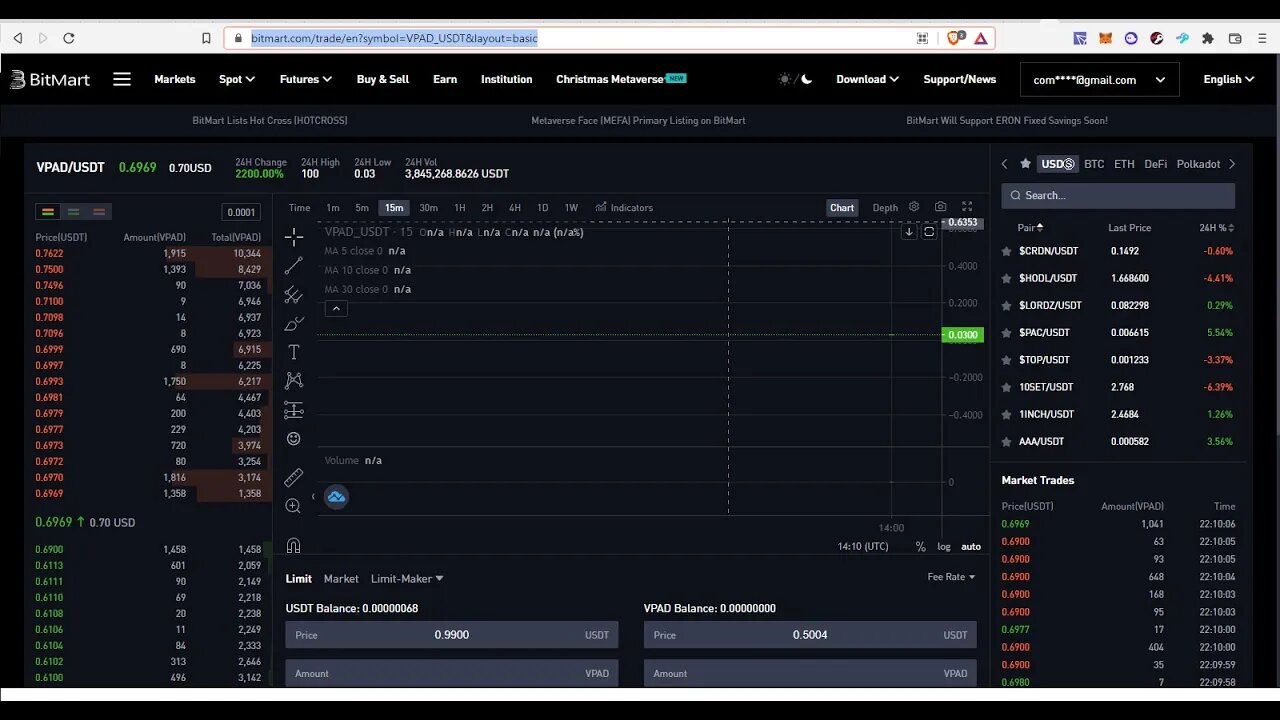Screen dimensions: 1280x720
Task: Click the sell Amount VPAD field
Action: click(810, 674)
